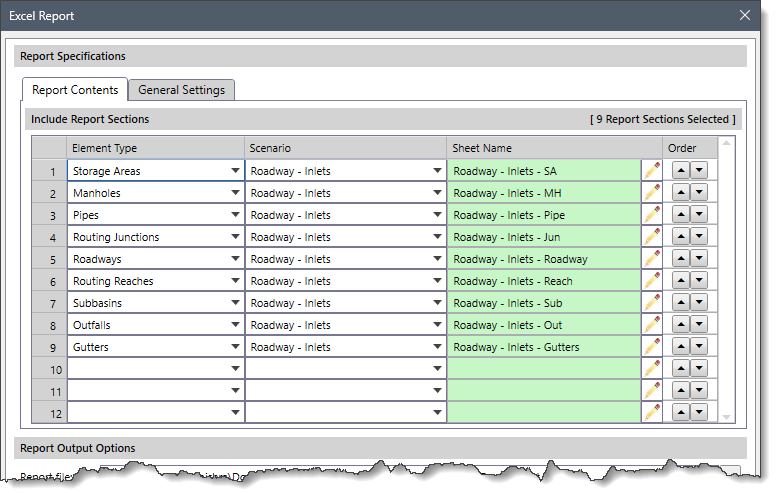The height and width of the screenshot is (493, 776).
Task: Click the pencil icon in row 10
Action: point(652,369)
